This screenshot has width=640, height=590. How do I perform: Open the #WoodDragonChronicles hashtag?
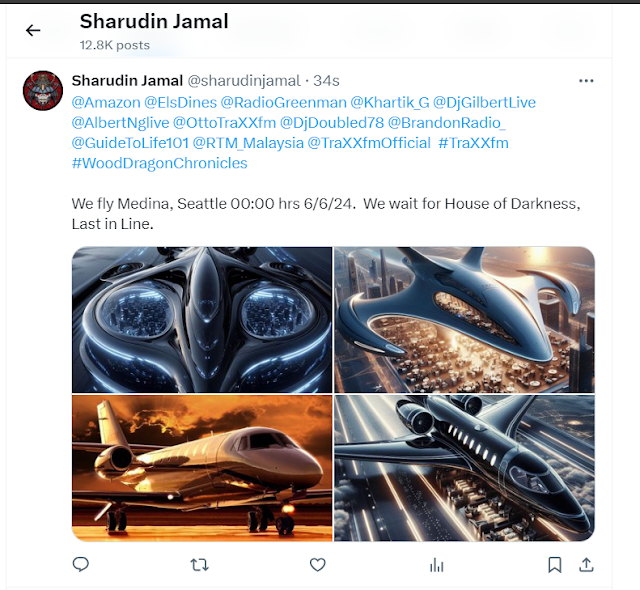point(160,163)
